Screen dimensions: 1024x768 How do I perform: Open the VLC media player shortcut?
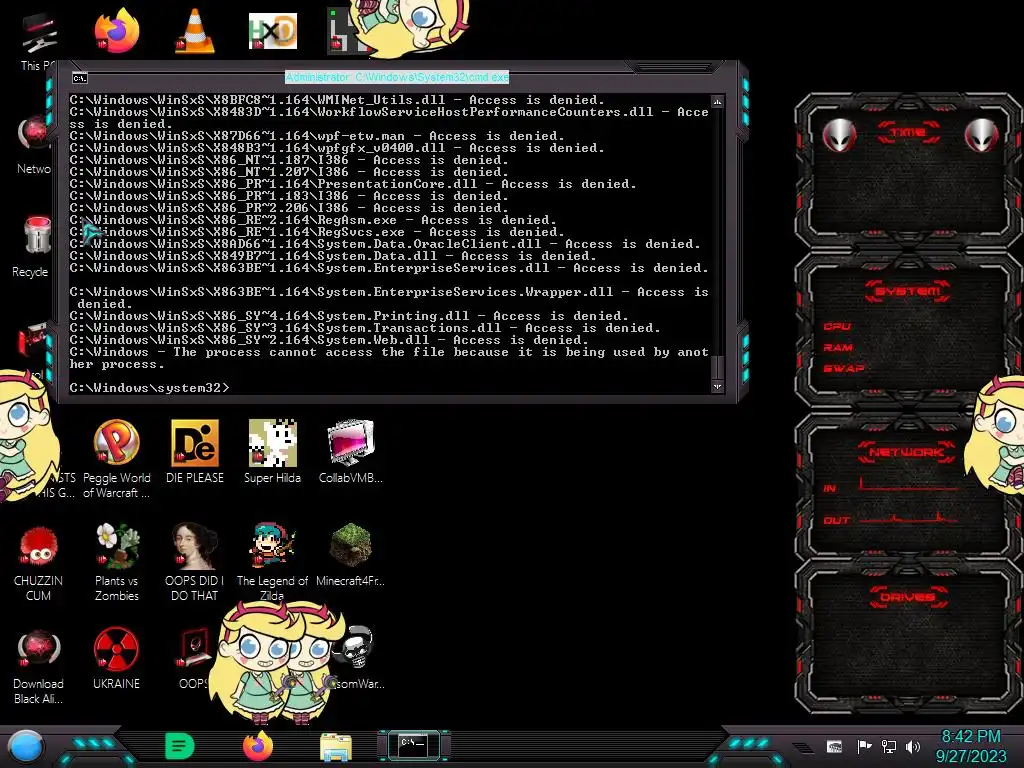pyautogui.click(x=195, y=30)
